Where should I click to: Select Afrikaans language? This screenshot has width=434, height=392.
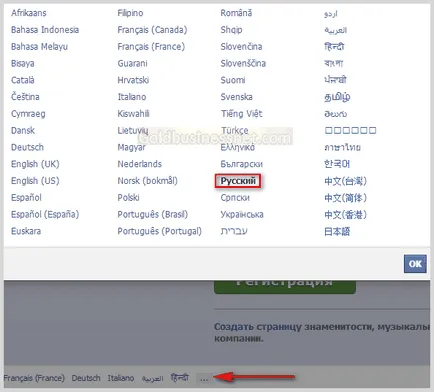pos(29,13)
